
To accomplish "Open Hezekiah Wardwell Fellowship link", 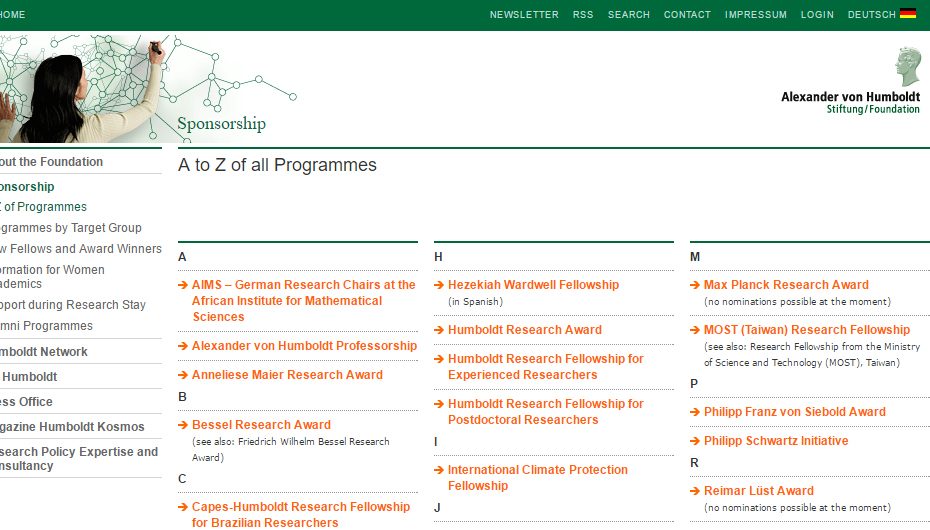I will pos(533,285).
